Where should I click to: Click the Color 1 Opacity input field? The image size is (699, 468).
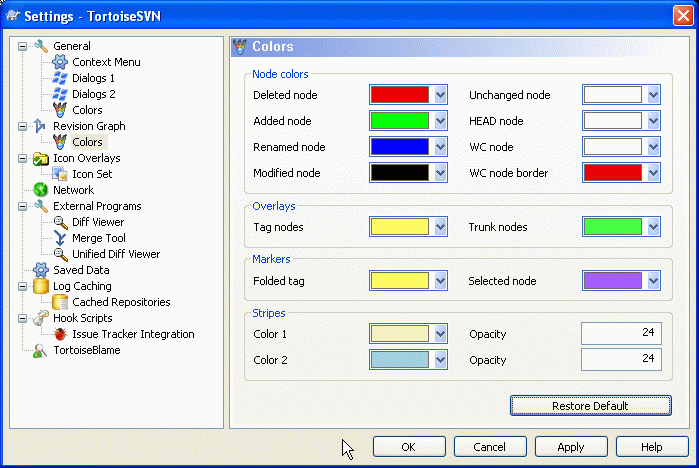pyautogui.click(x=621, y=333)
